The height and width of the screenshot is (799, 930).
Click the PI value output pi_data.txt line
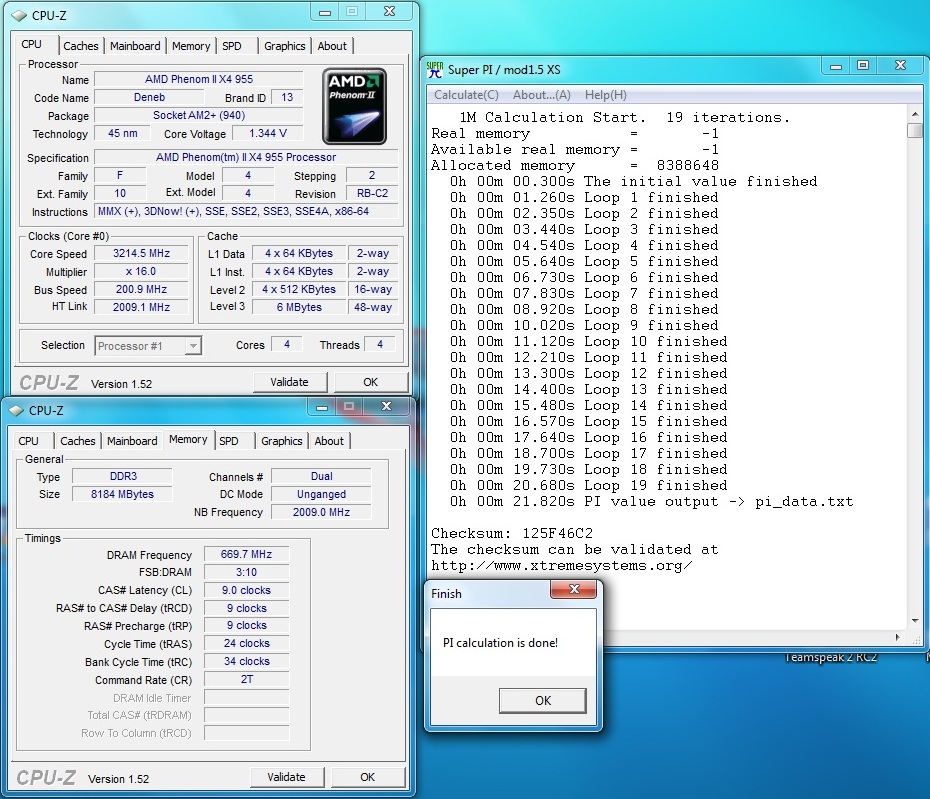[651, 501]
